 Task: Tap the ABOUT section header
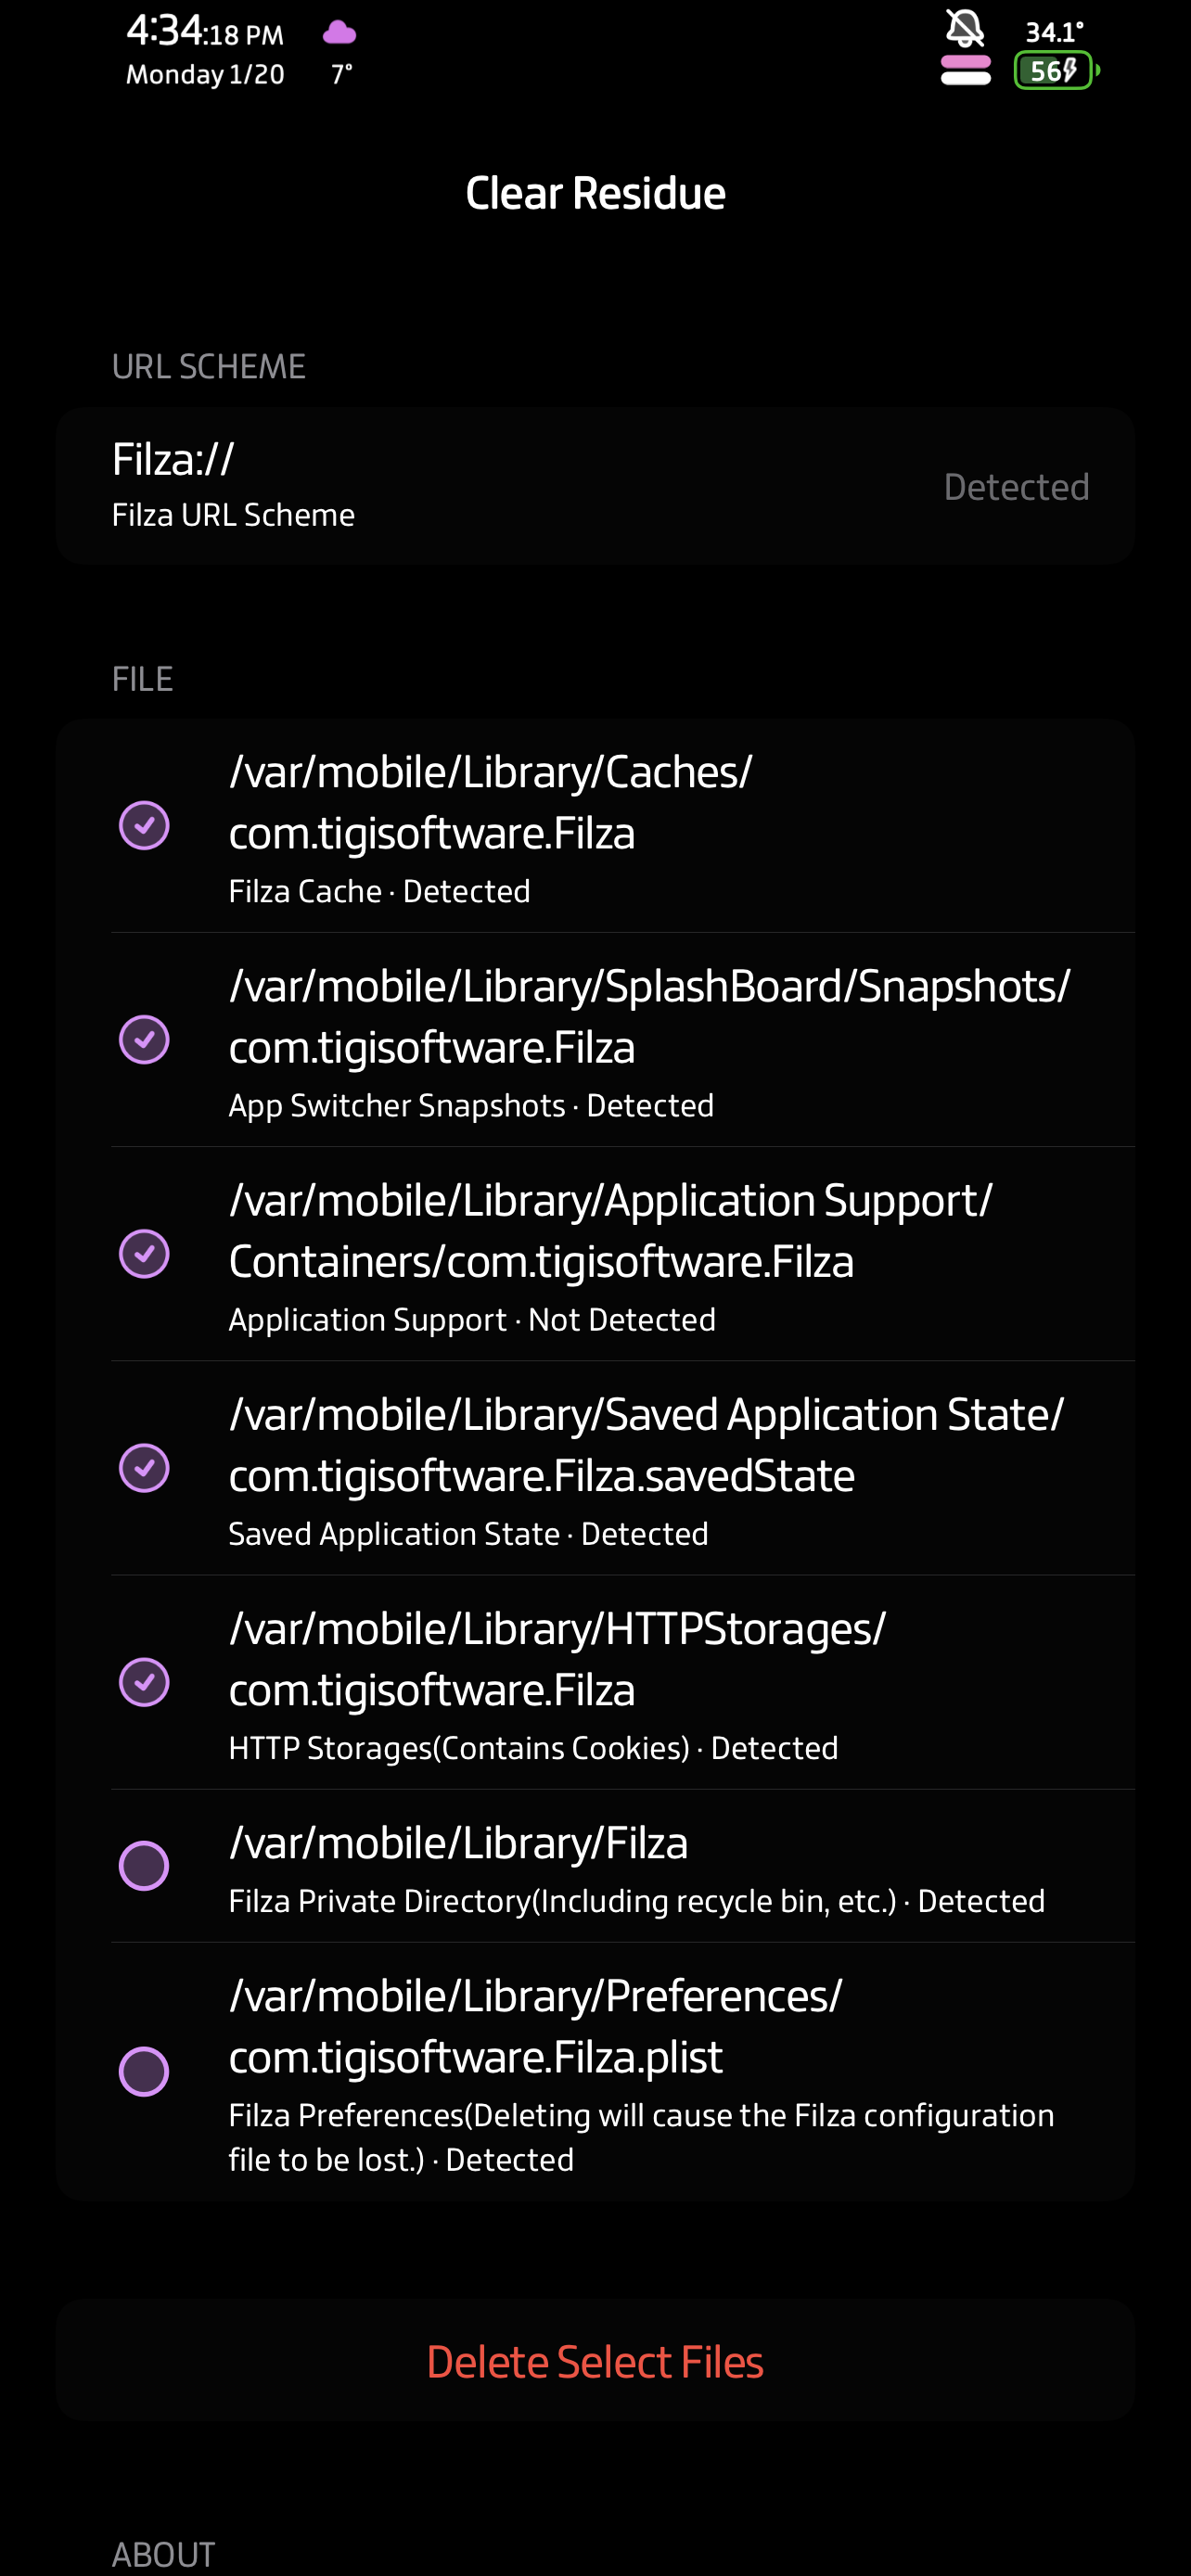pyautogui.click(x=163, y=2551)
